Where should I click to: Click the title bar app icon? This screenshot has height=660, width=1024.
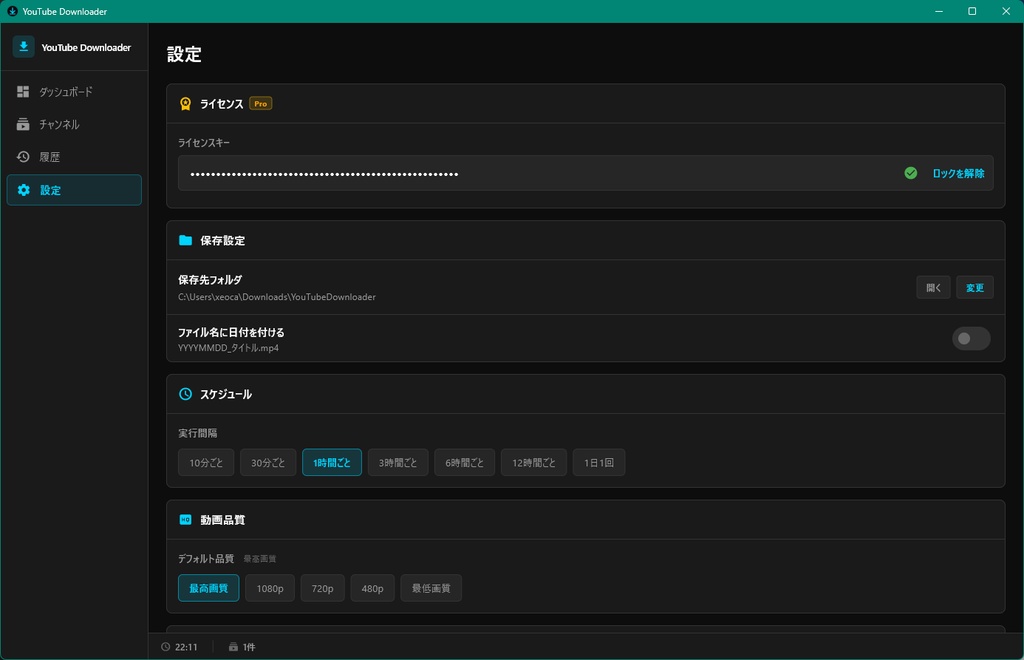point(12,11)
